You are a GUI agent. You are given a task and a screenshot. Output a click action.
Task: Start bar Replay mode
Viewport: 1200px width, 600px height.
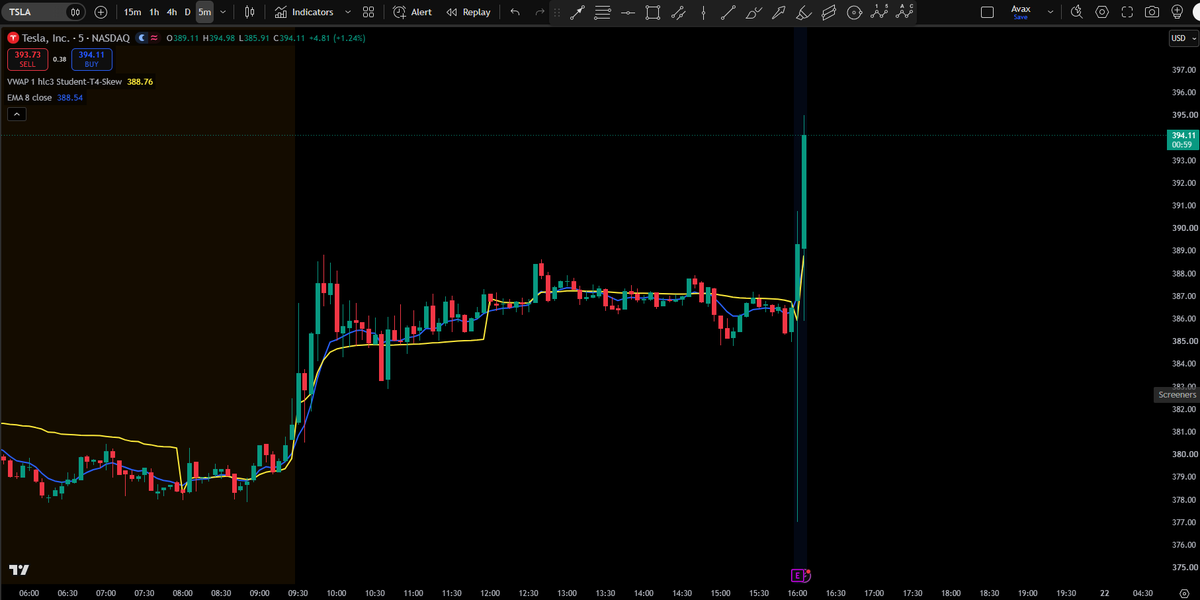click(468, 12)
